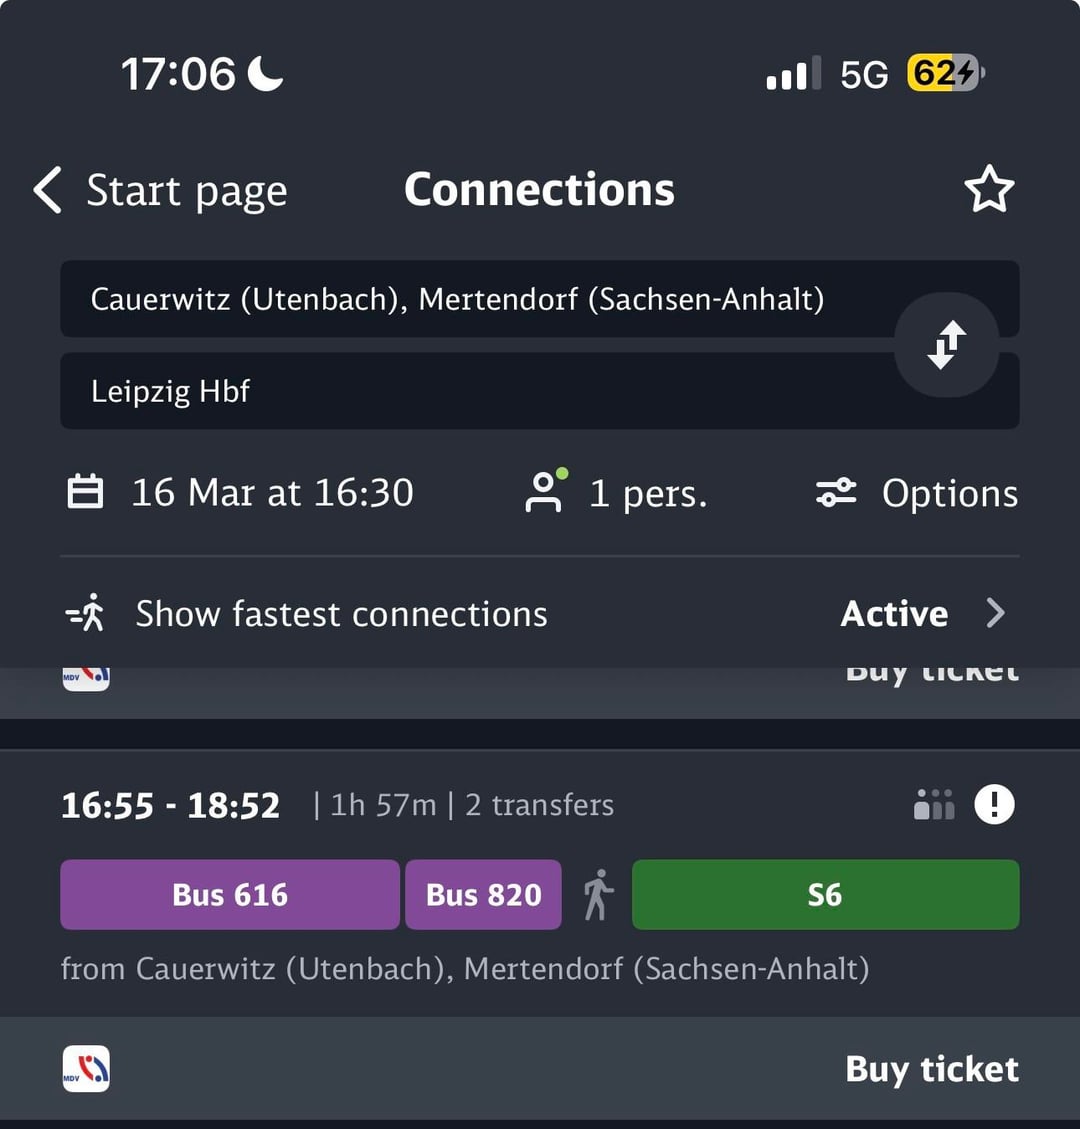Open the Options filter menu
Image resolution: width=1080 pixels, height=1129 pixels.
(949, 493)
